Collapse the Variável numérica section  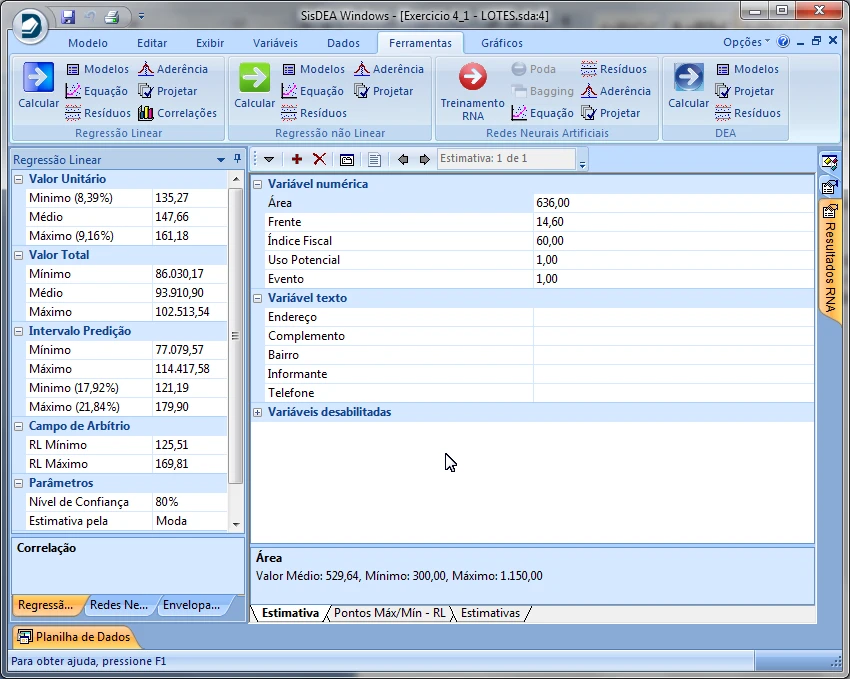click(x=258, y=184)
